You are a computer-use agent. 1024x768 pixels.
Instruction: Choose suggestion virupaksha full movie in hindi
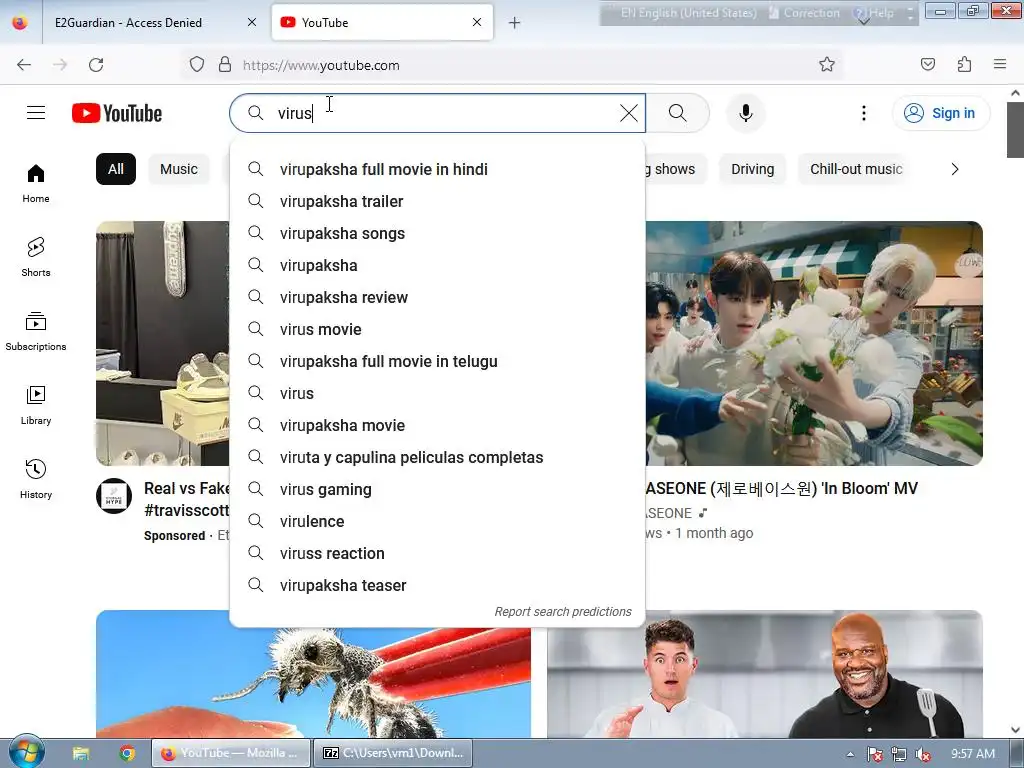(438, 169)
